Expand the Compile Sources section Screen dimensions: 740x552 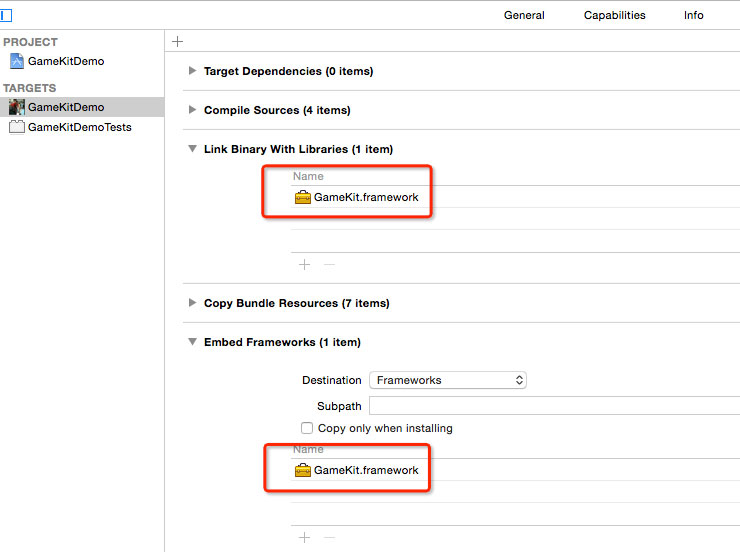[192, 110]
